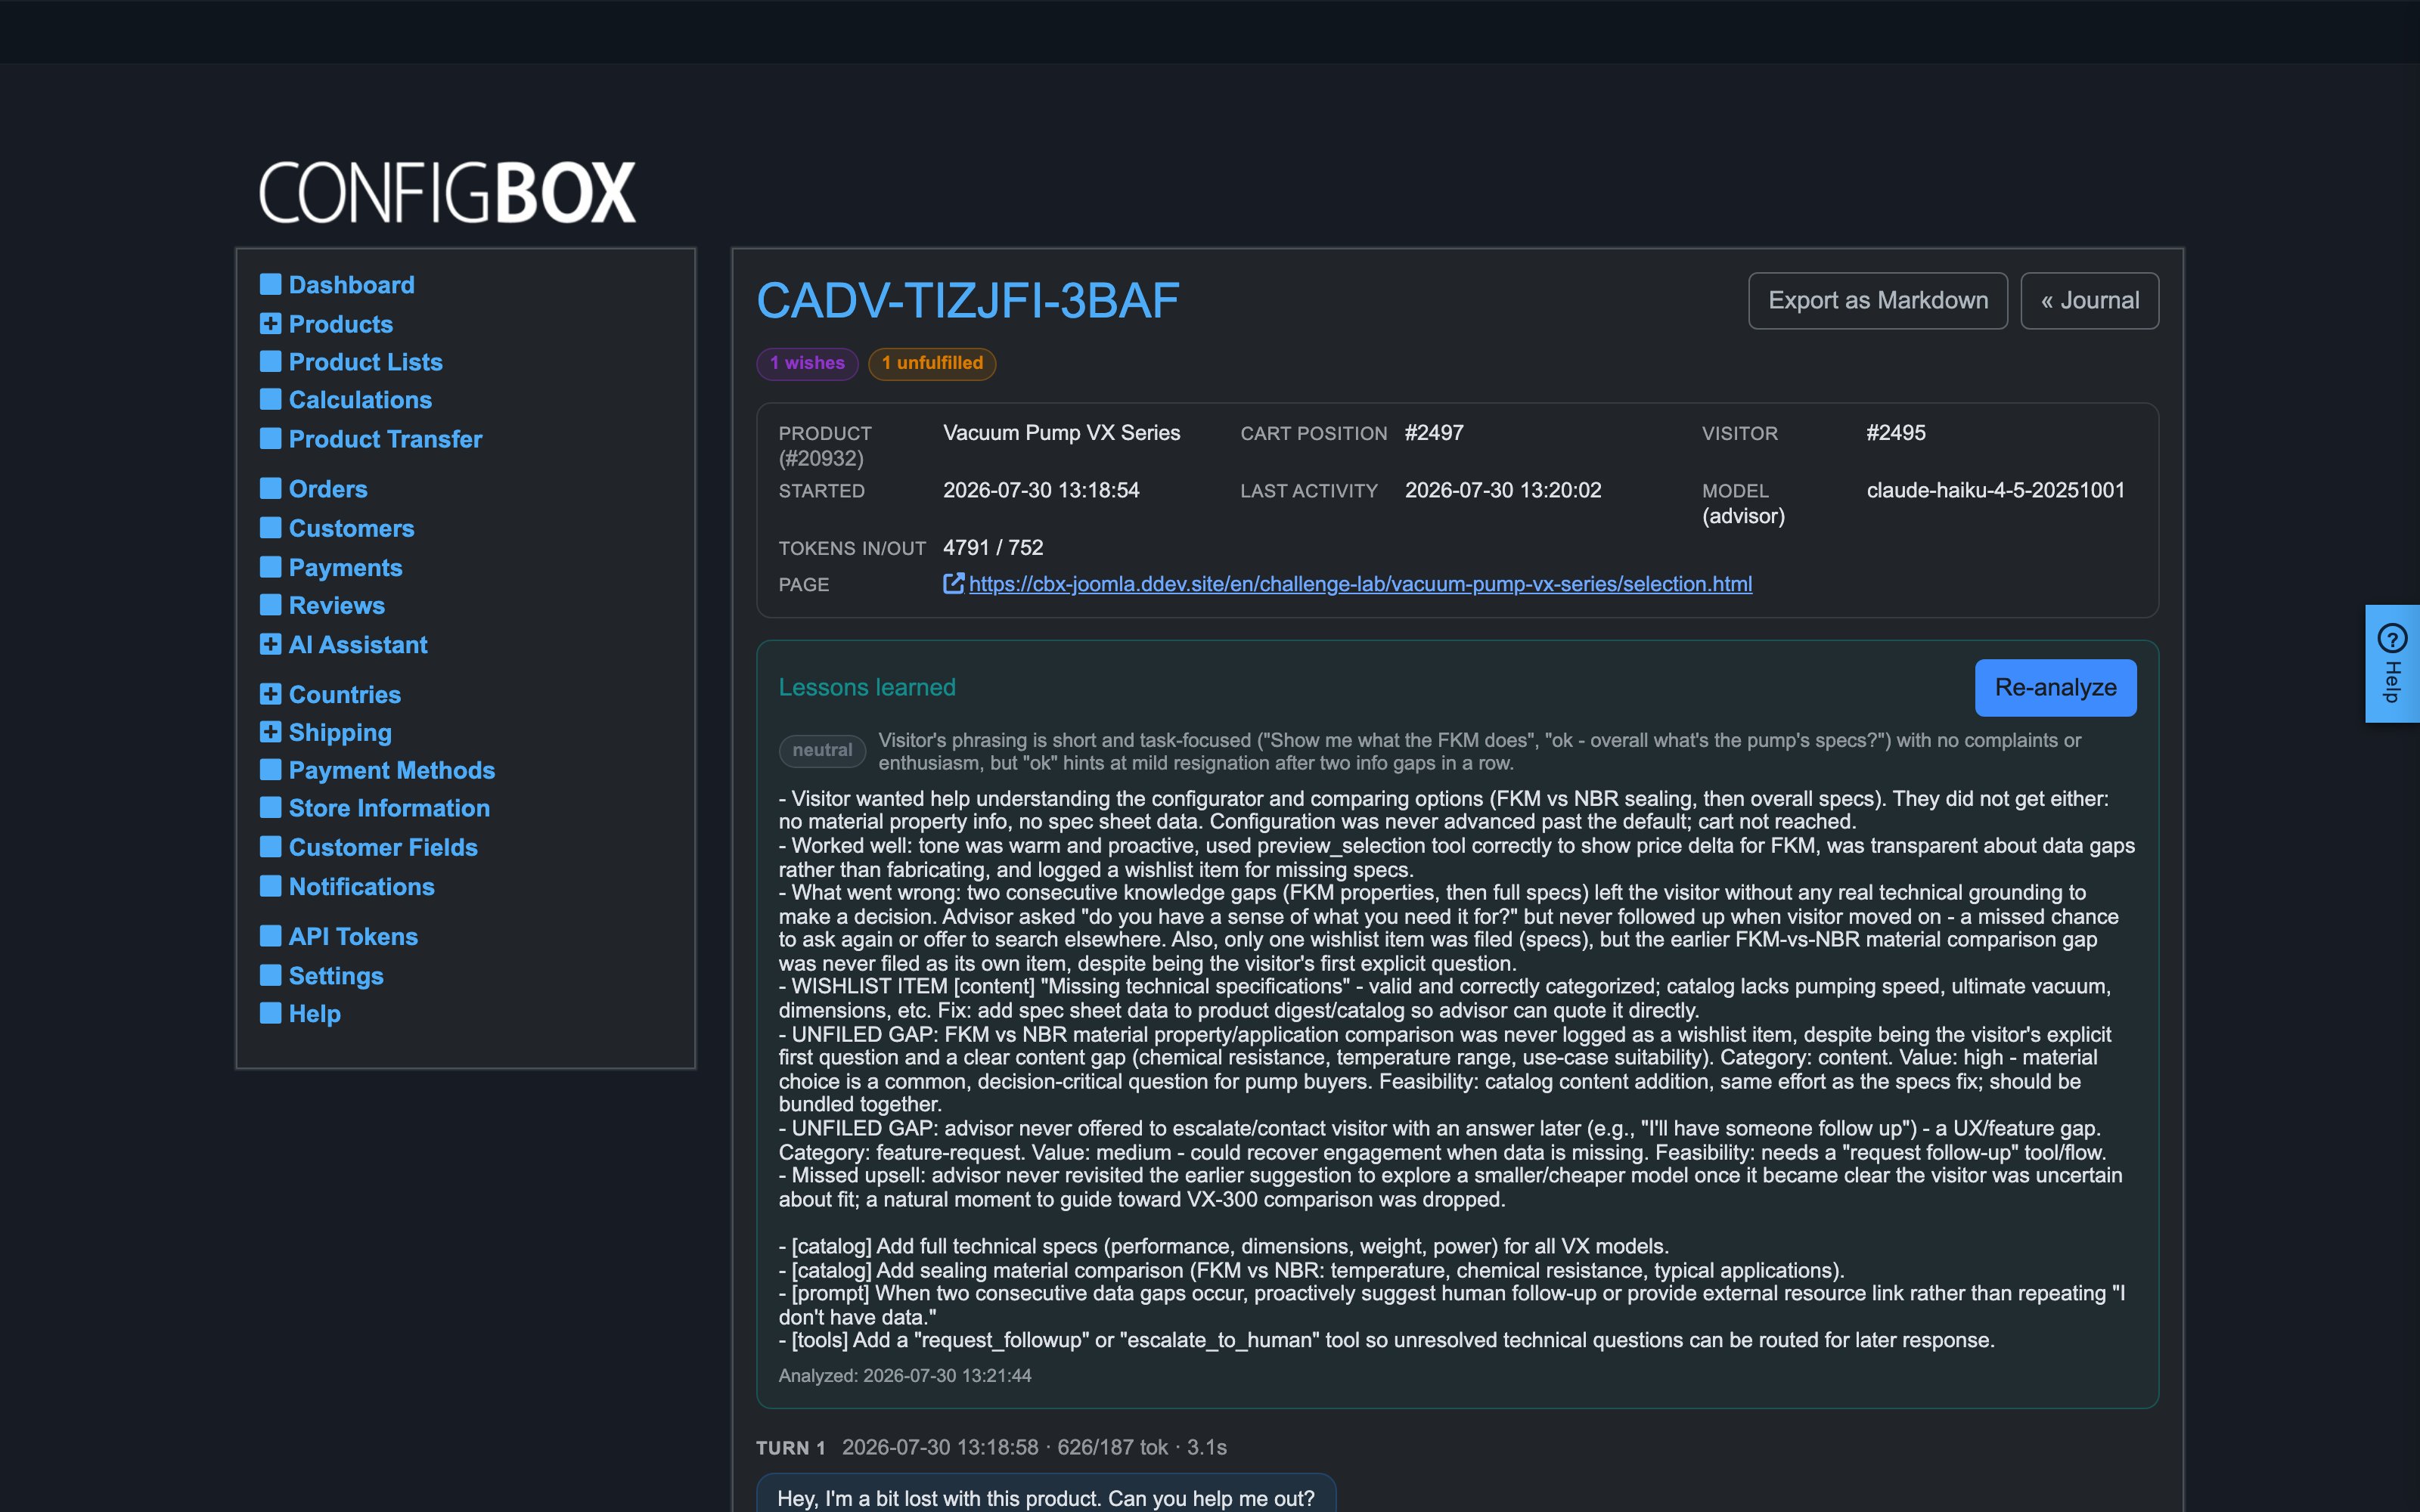This screenshot has width=2420, height=1512.
Task: Click the 'Vacuum Pump VX Series' product name
Action: [x=1061, y=433]
